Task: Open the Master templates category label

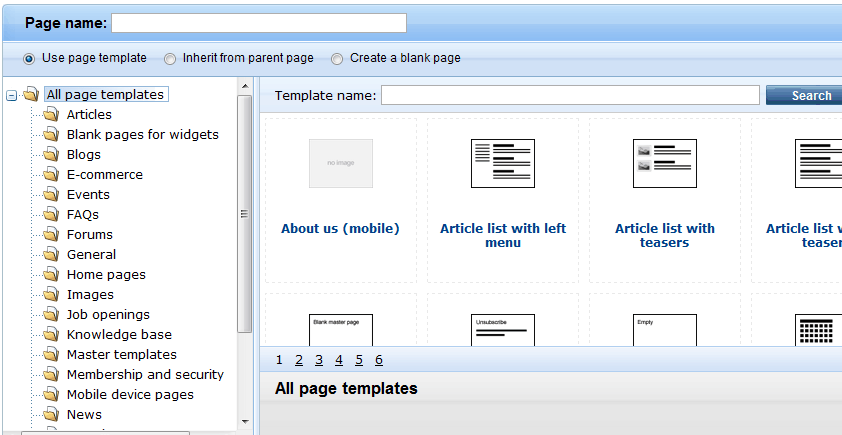Action: pyautogui.click(x=122, y=354)
